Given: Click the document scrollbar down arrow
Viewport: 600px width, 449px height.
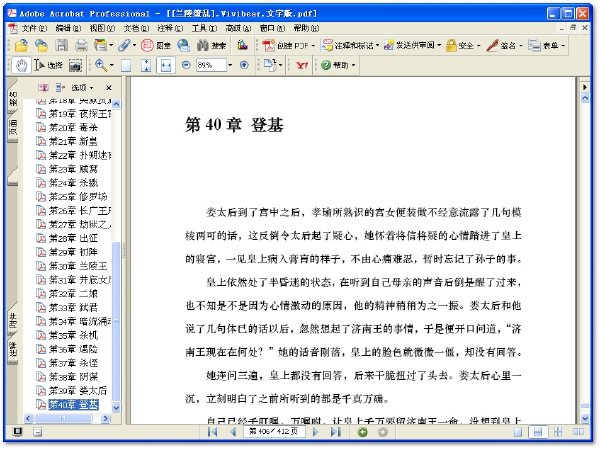Looking at the screenshot, I should tap(585, 418).
